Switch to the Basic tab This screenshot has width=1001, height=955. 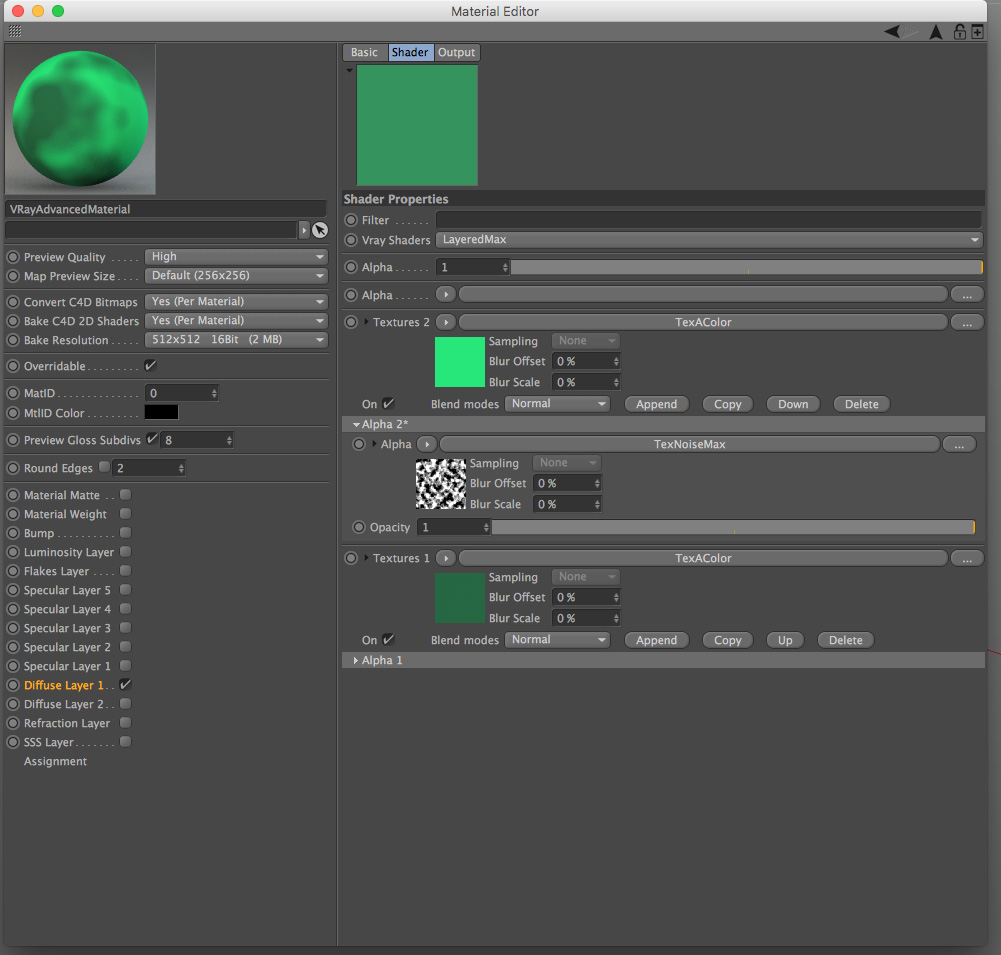point(365,52)
